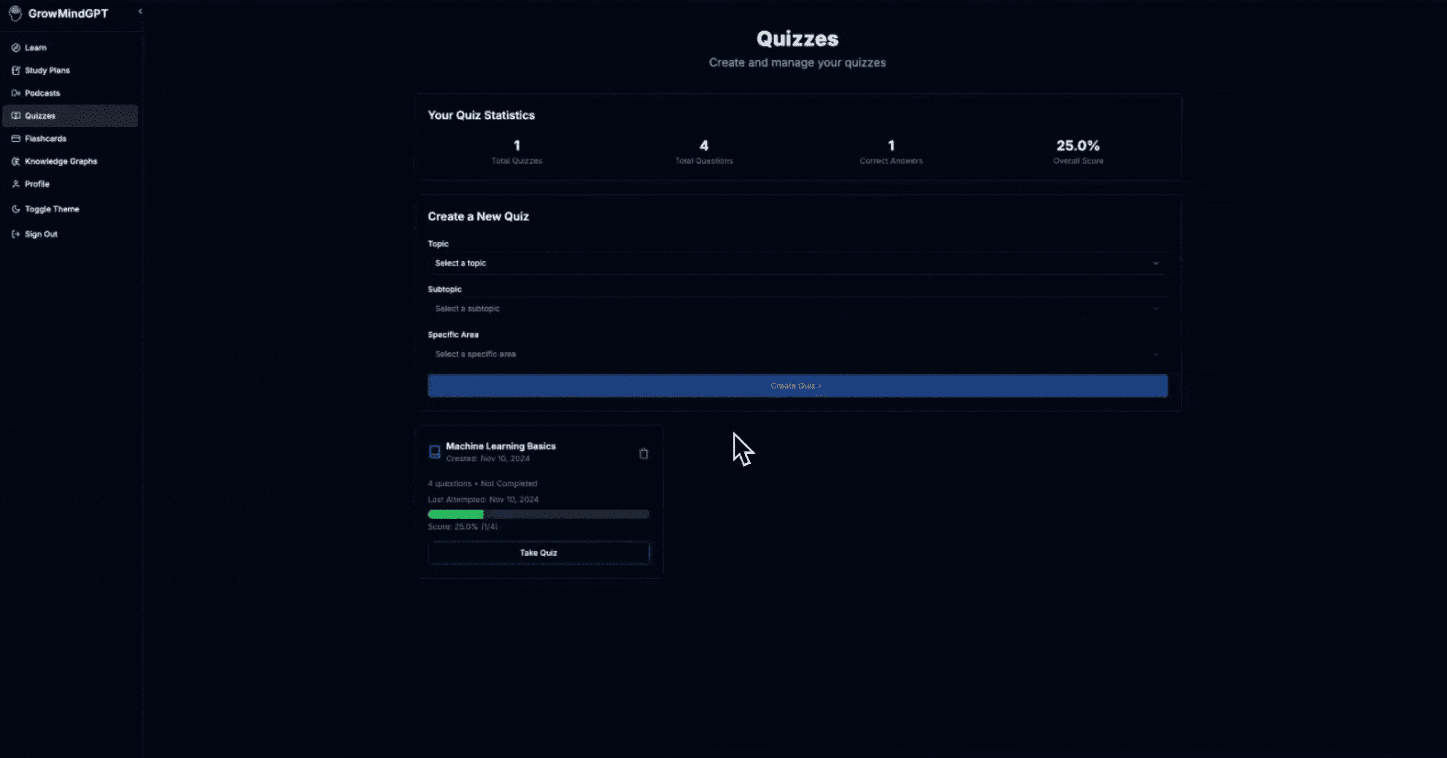The image size is (1447, 758).
Task: Click 'Last Attempted: Nov 10, 2024' text
Action: pyautogui.click(x=484, y=499)
